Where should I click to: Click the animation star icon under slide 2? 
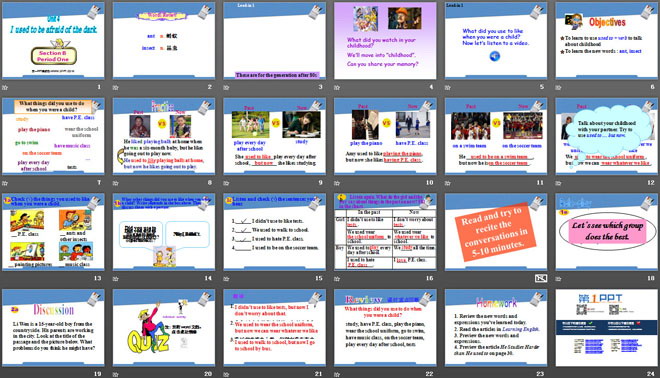coord(115,88)
